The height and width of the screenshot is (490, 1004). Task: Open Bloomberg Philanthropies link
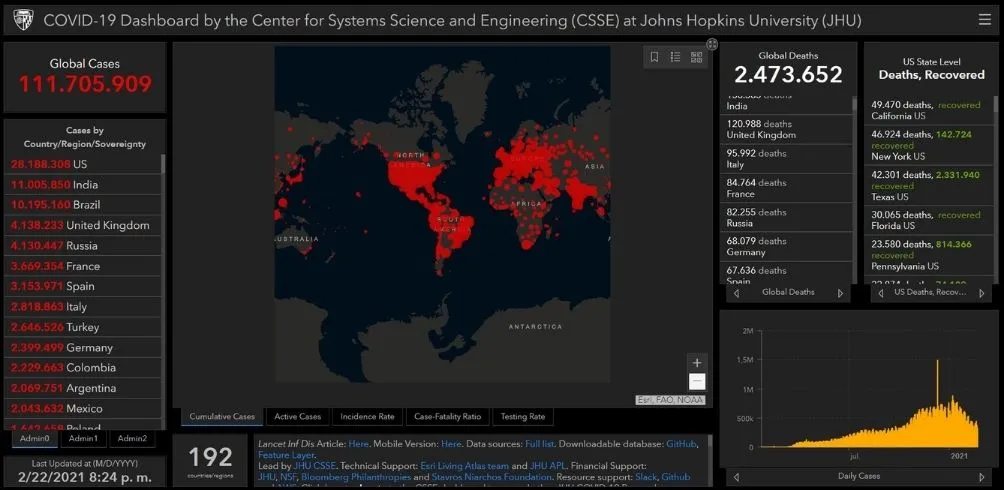click(356, 477)
